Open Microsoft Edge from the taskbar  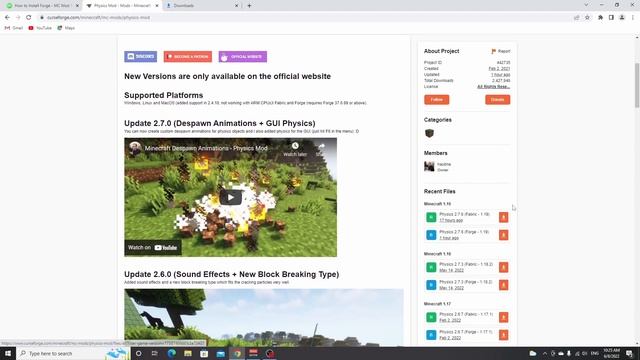click(171, 353)
